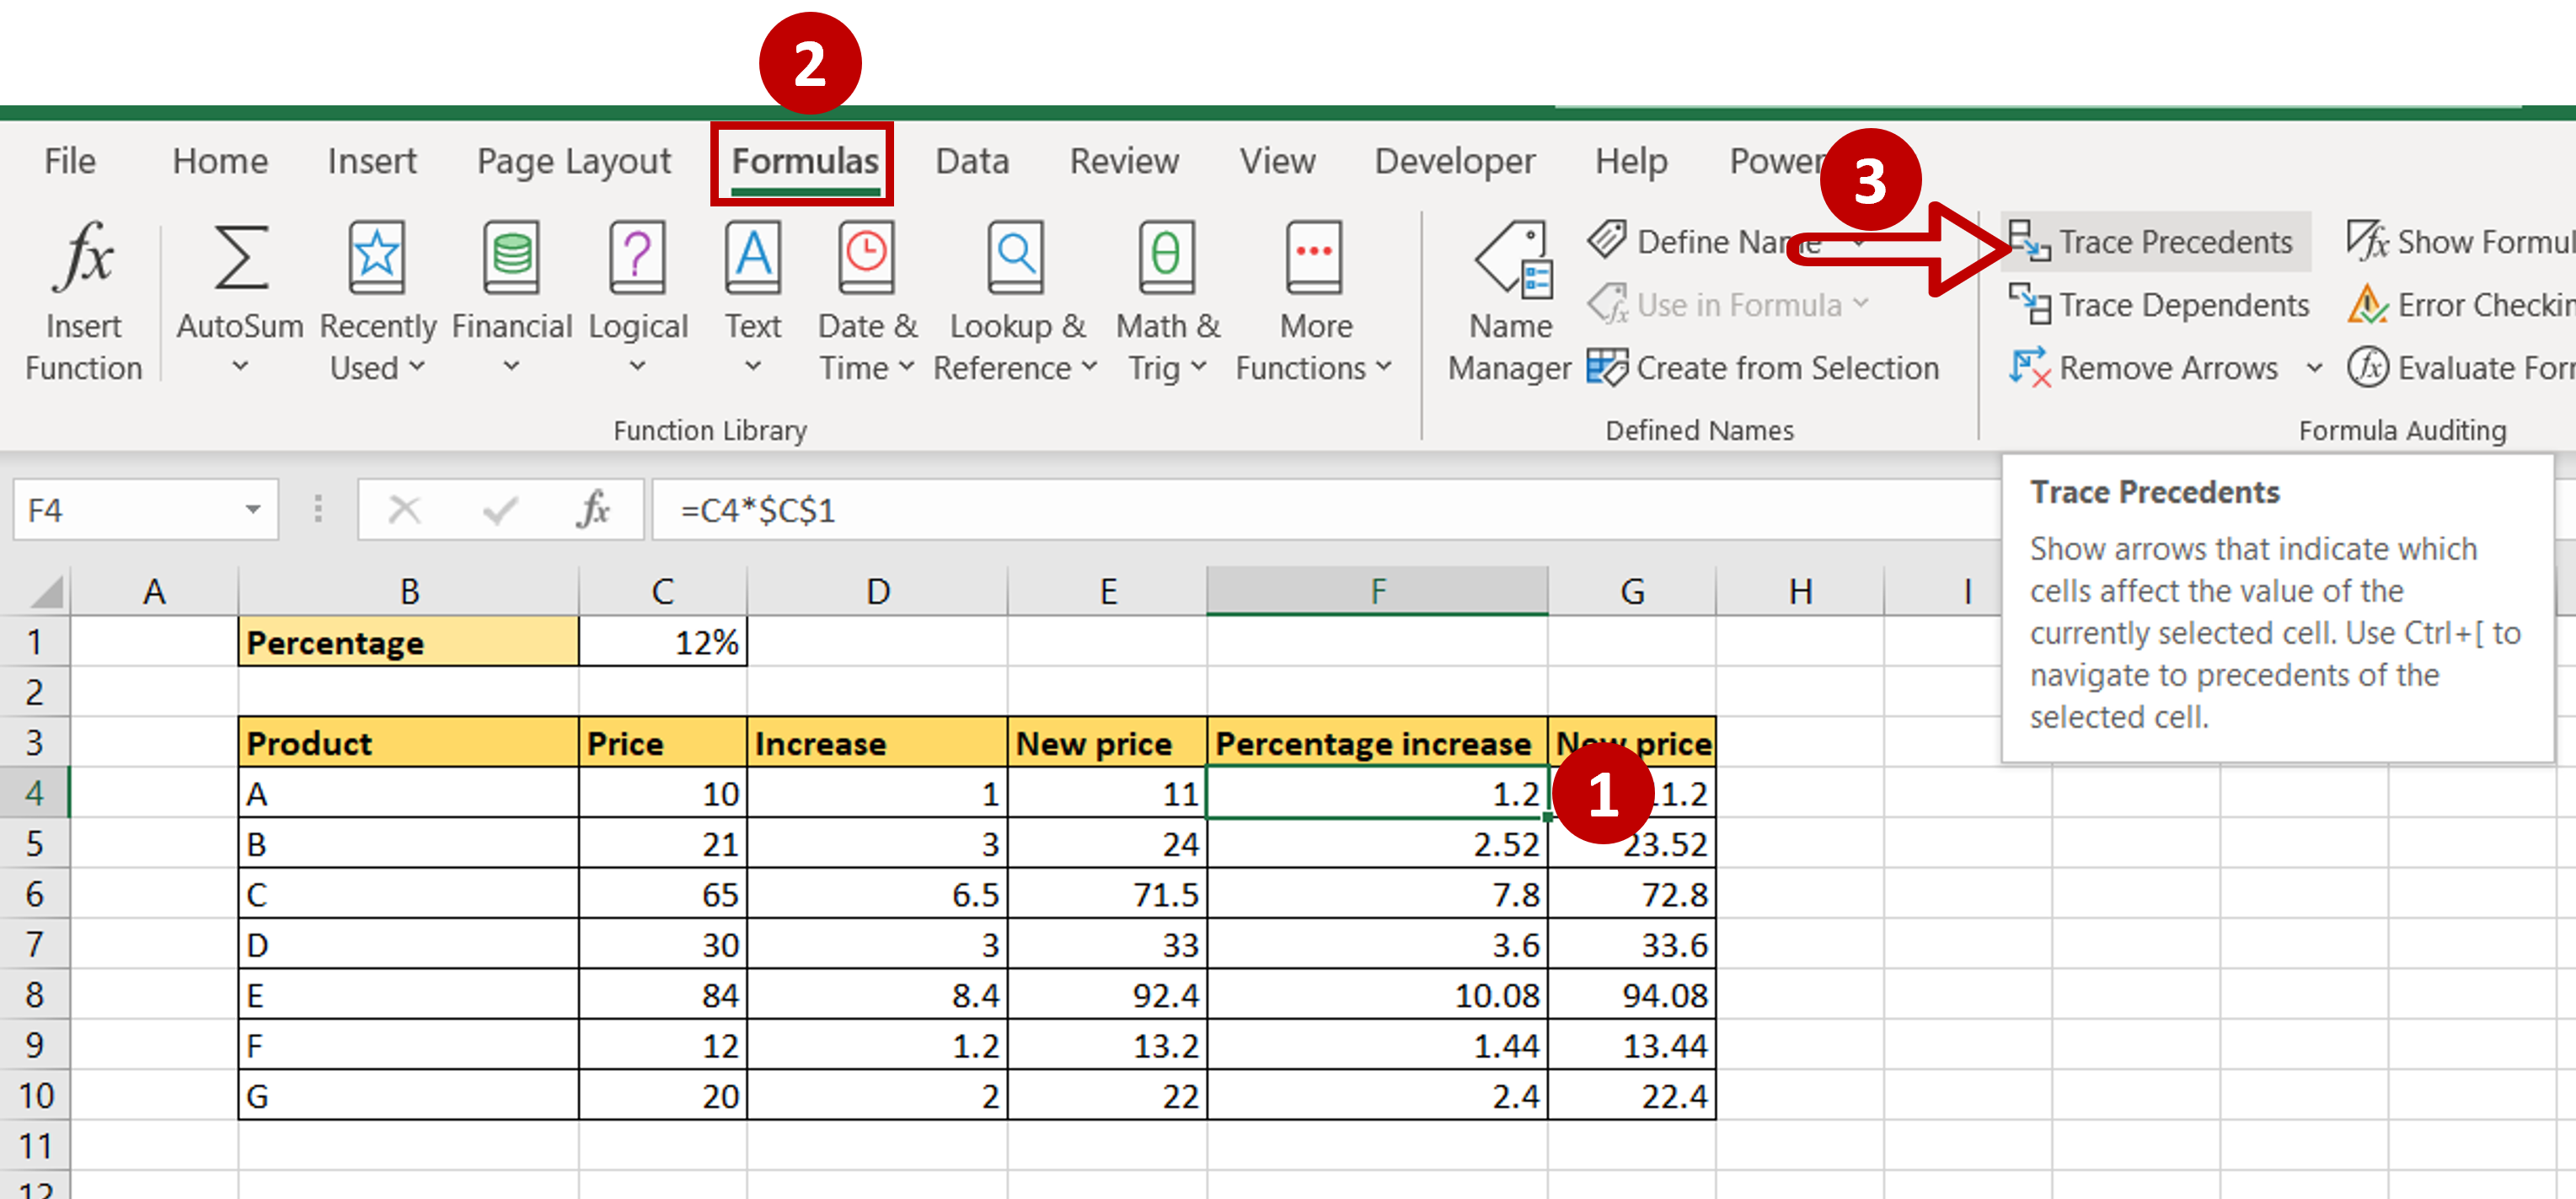Screen dimensions: 2576x1199
Task: Switch to the Data ribbon tab
Action: (971, 161)
